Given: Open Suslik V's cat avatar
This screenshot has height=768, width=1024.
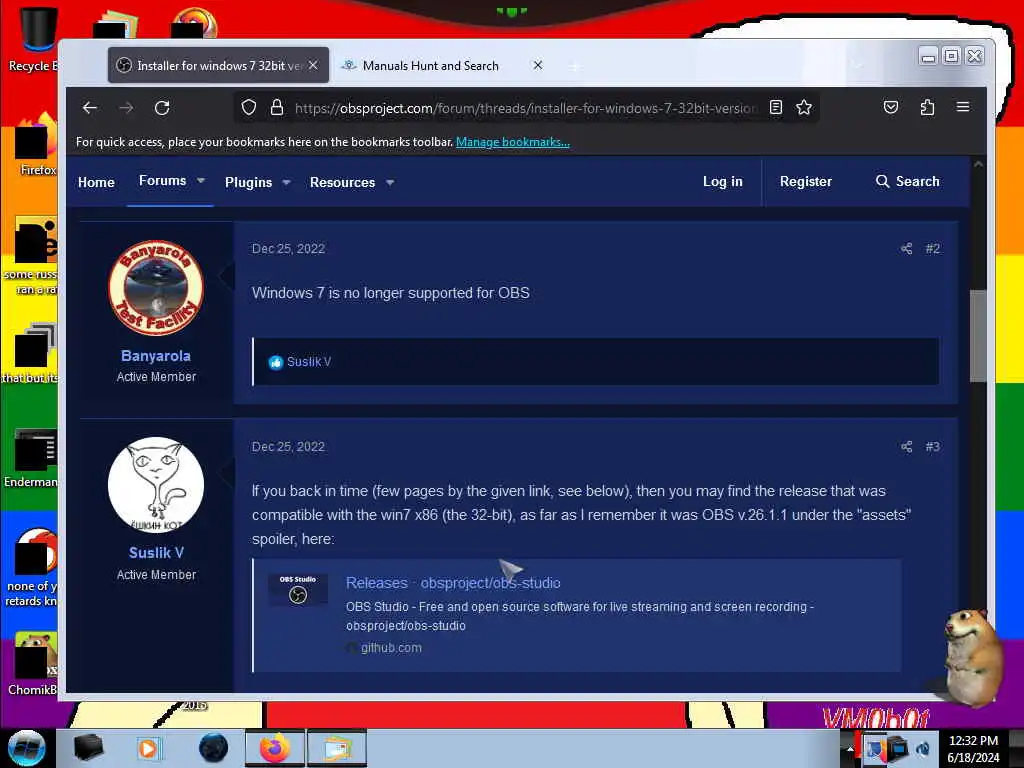Looking at the screenshot, I should (x=155, y=485).
